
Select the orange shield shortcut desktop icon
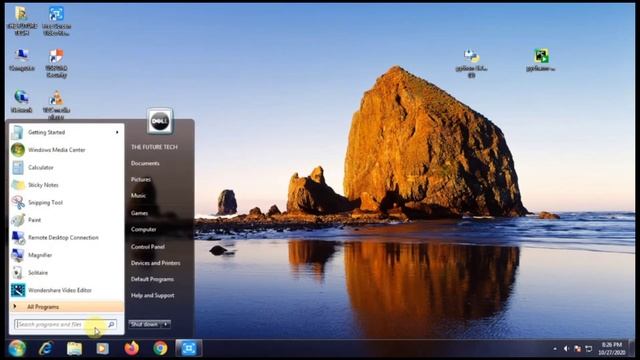(56, 63)
